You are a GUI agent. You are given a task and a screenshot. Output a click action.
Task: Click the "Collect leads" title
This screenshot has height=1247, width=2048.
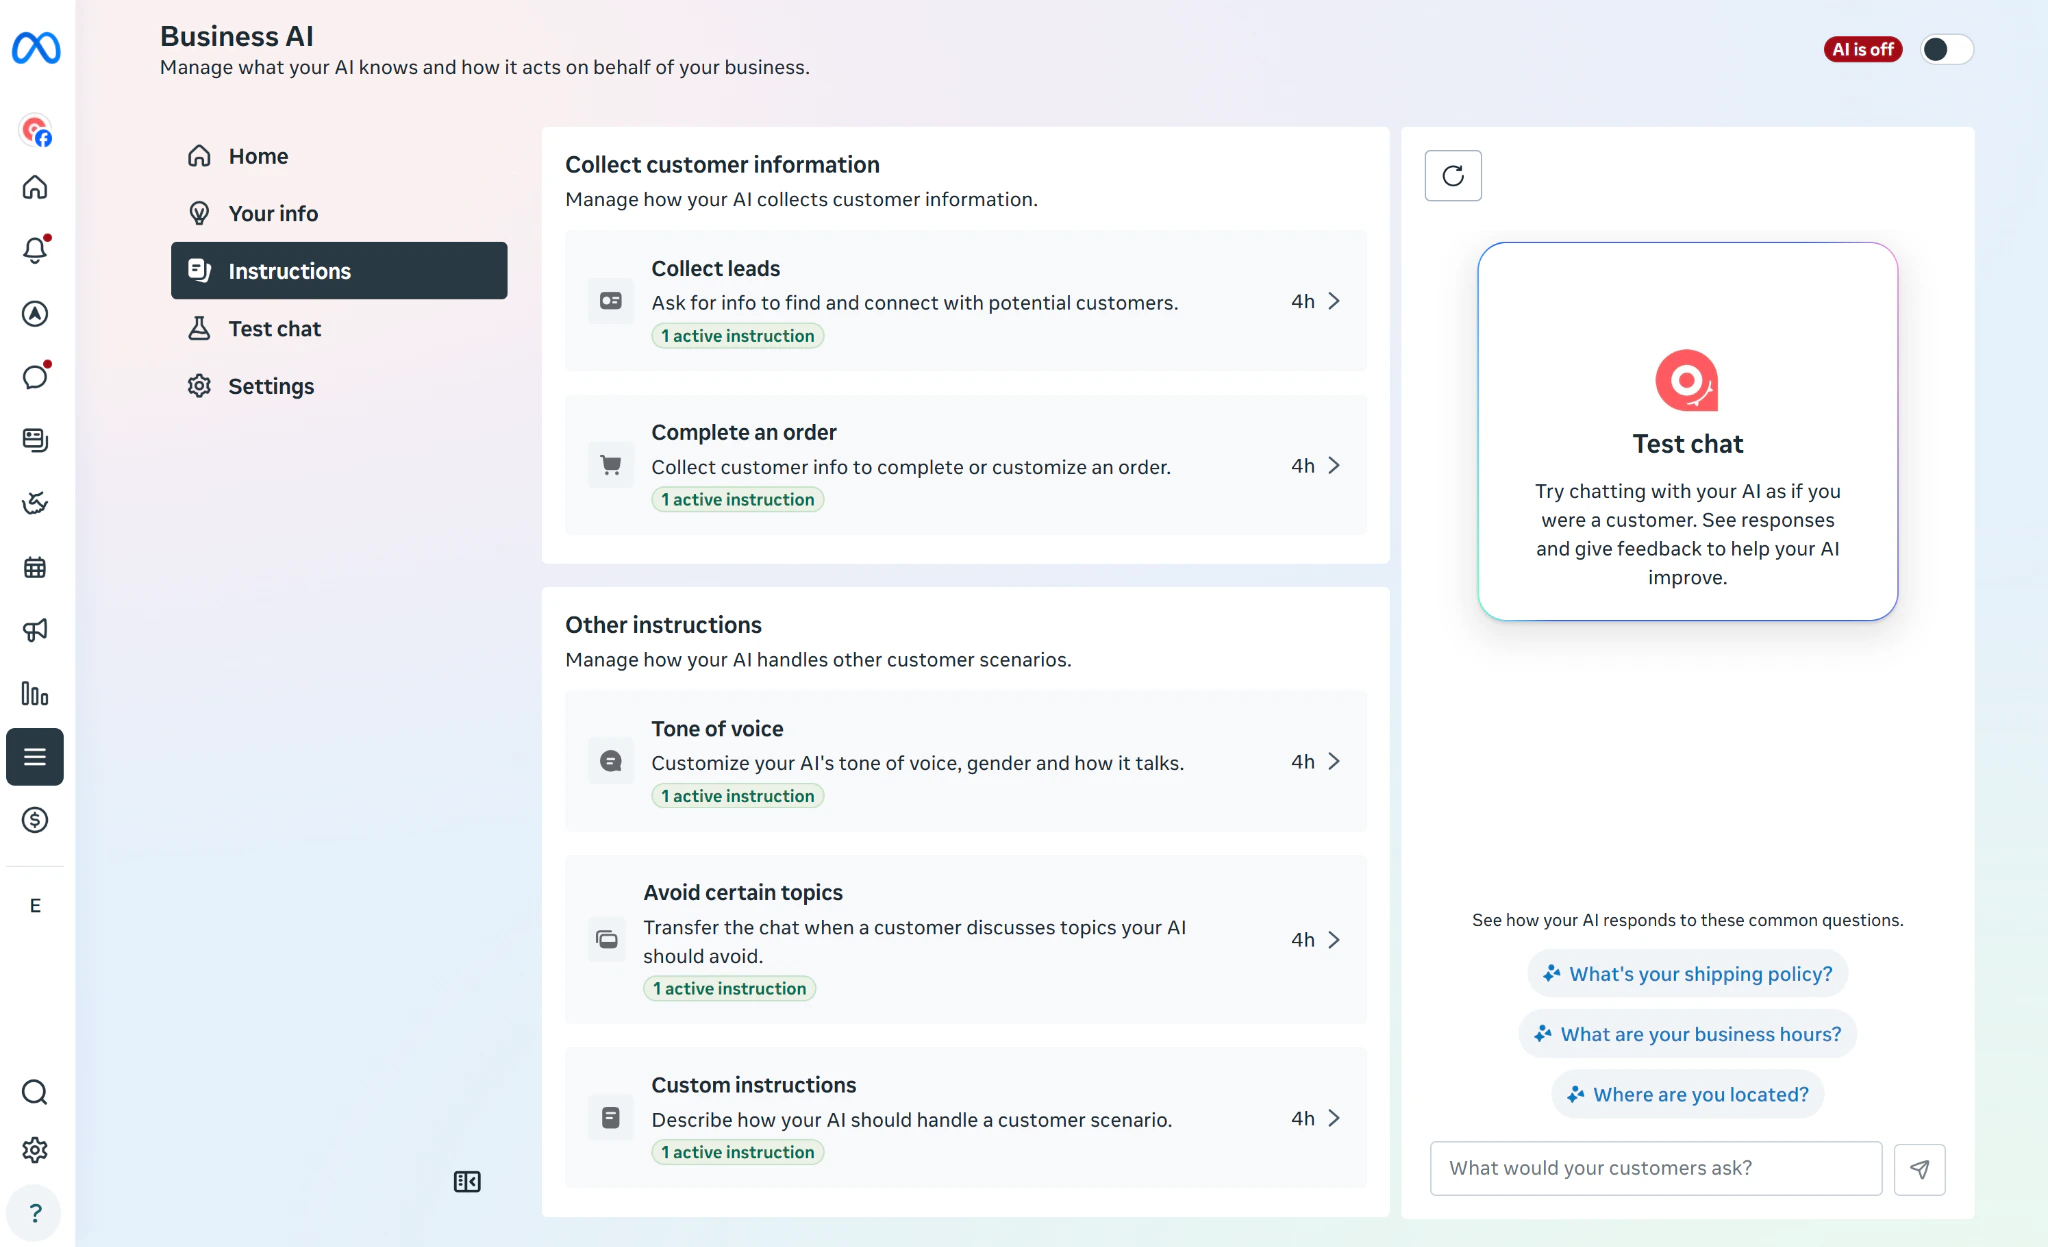(x=716, y=268)
